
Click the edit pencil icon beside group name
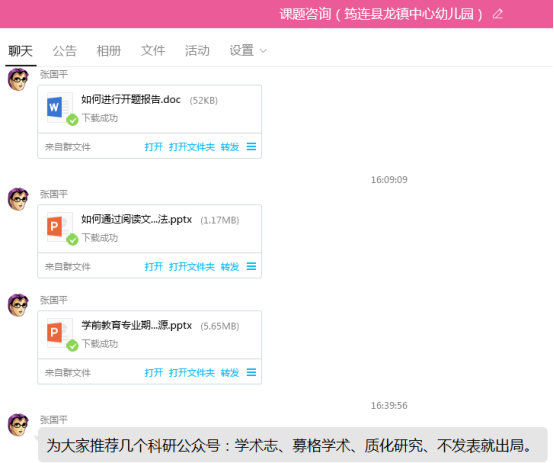coord(497,14)
